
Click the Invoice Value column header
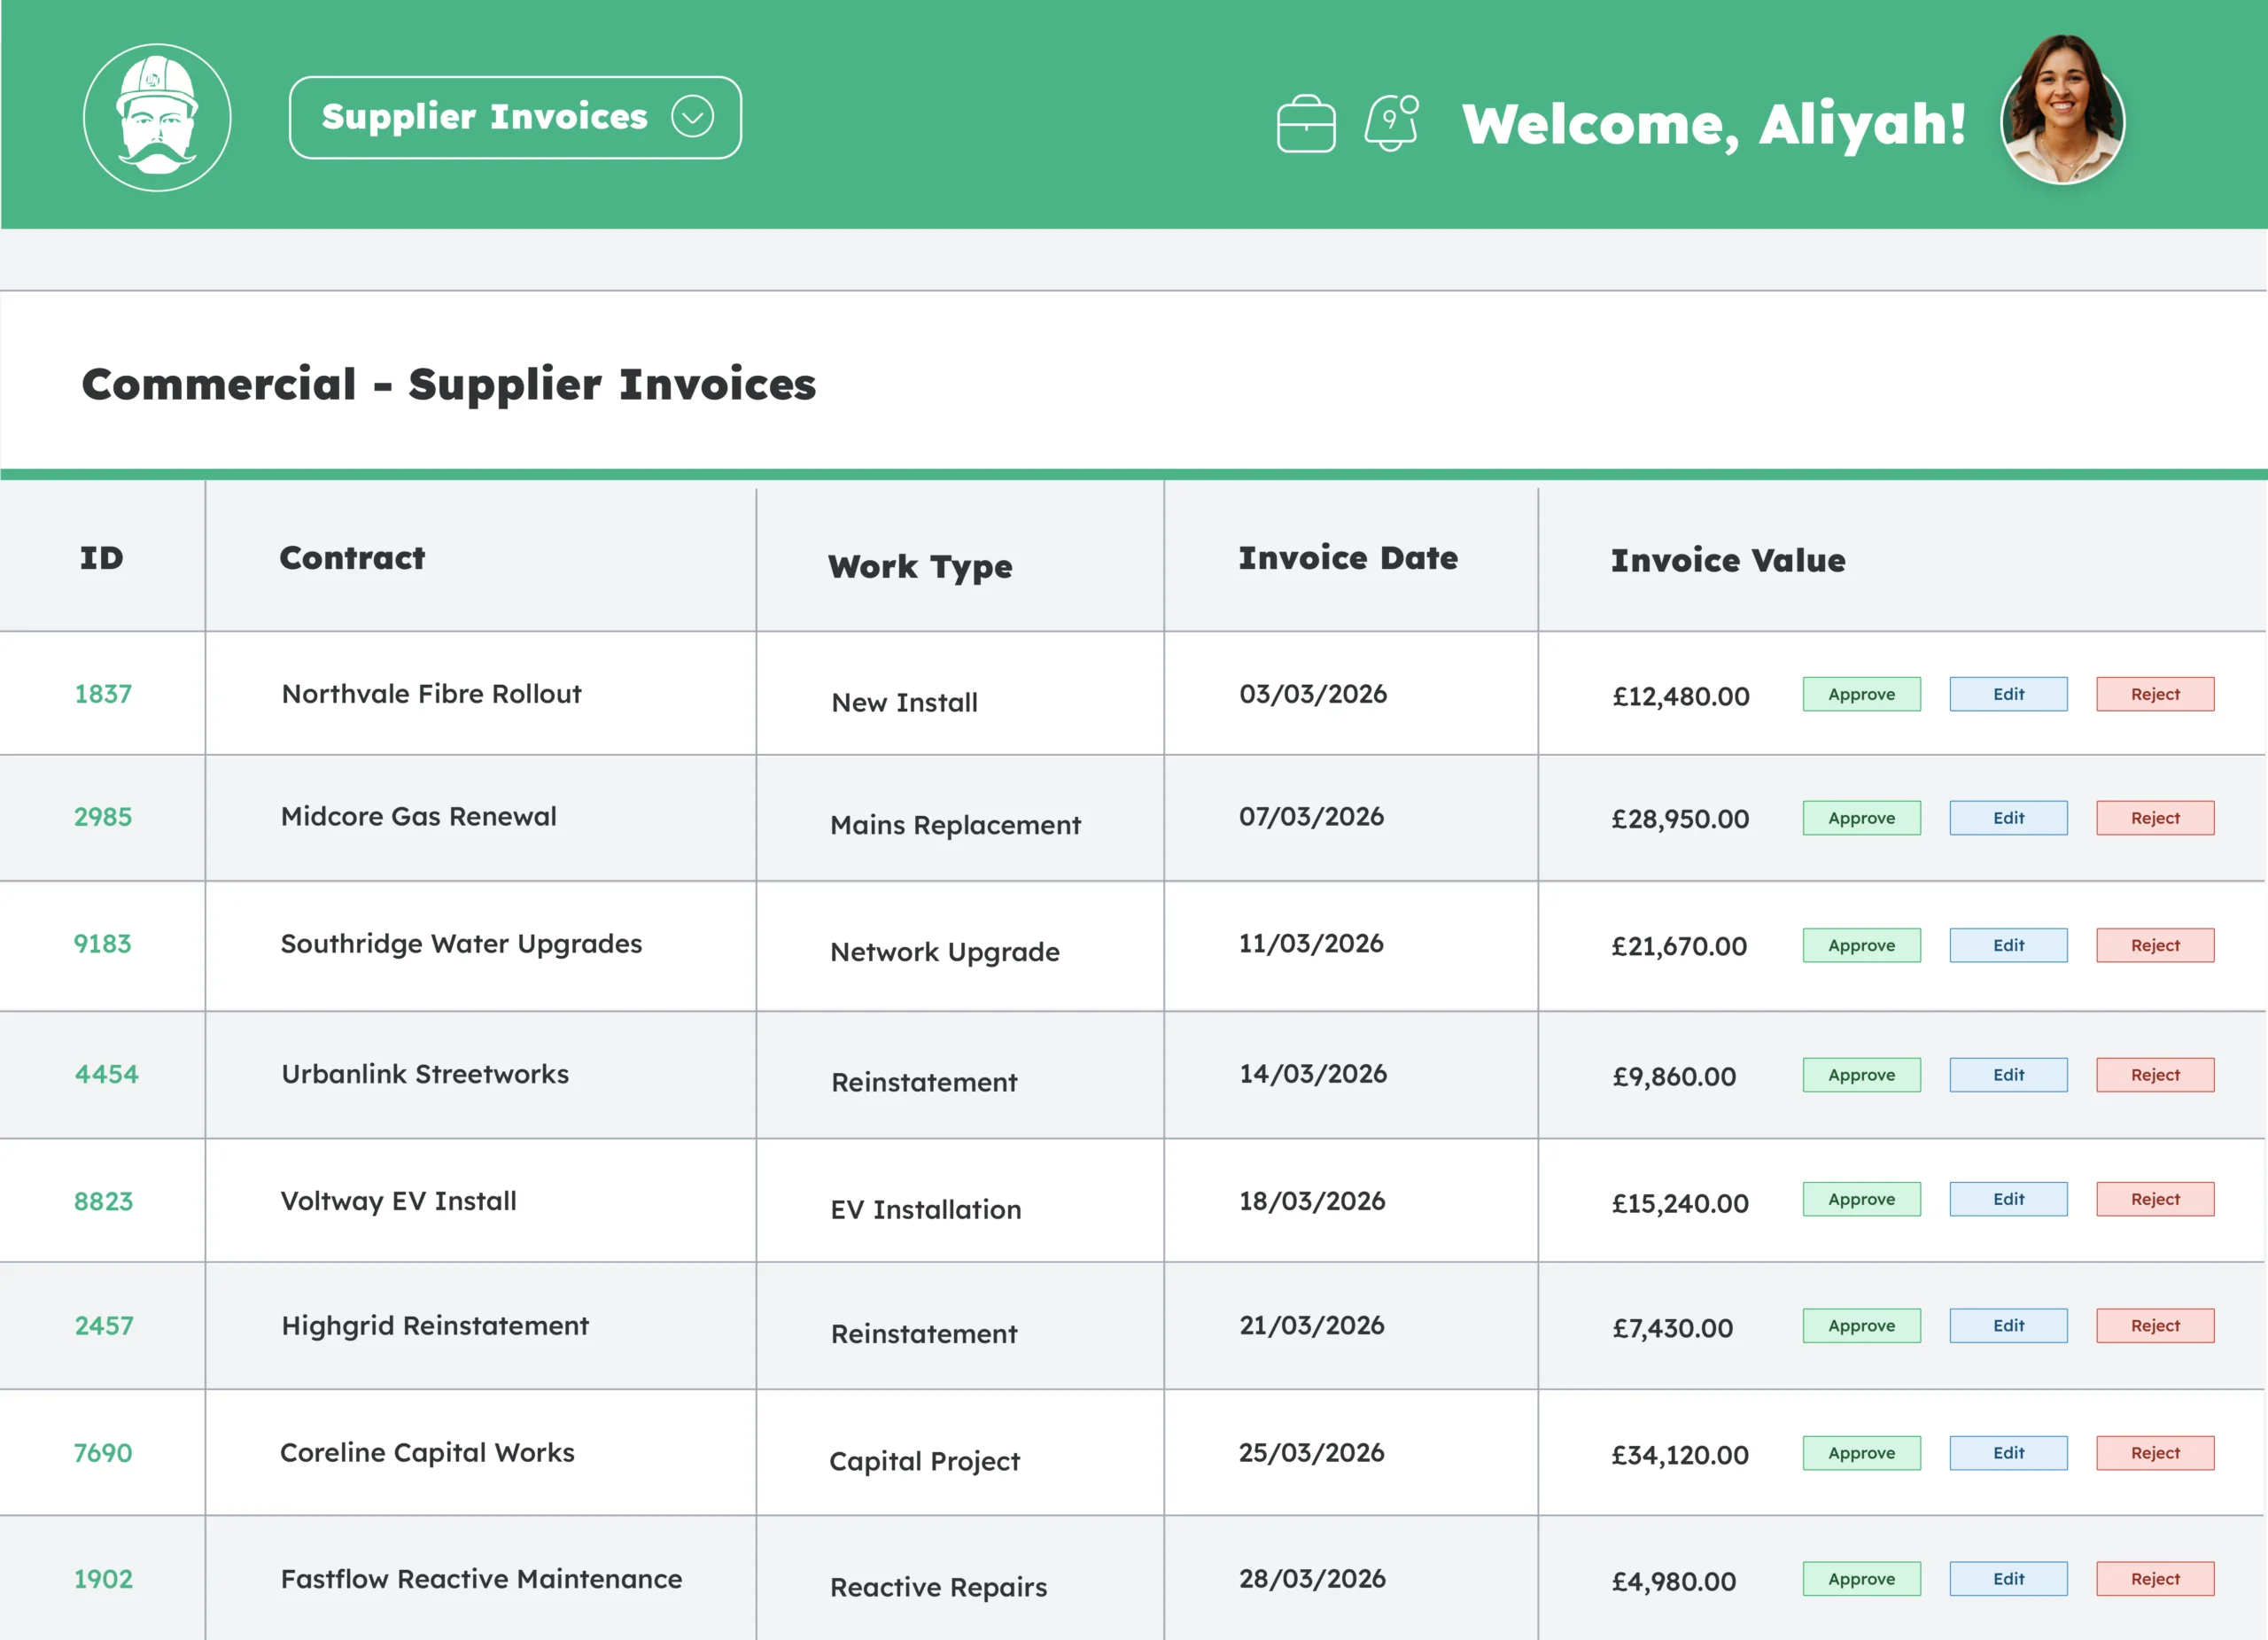(x=1728, y=560)
